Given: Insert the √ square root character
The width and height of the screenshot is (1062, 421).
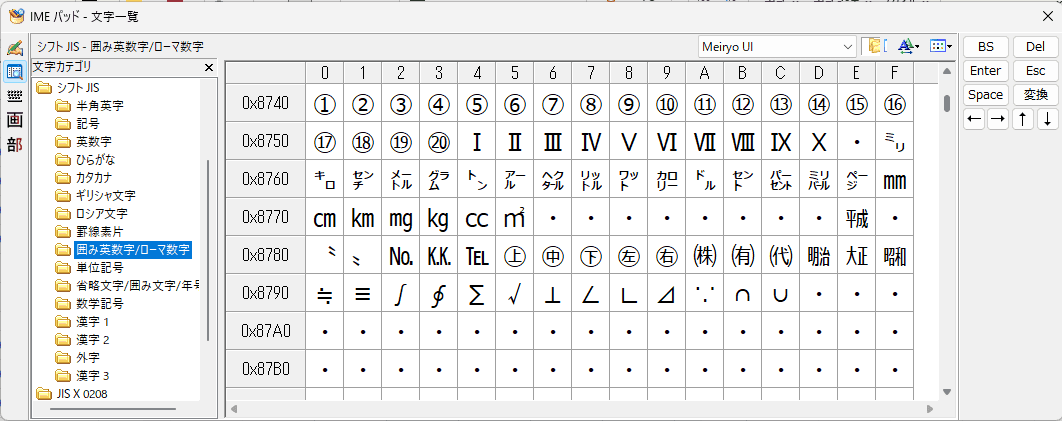Looking at the screenshot, I should (x=515, y=293).
